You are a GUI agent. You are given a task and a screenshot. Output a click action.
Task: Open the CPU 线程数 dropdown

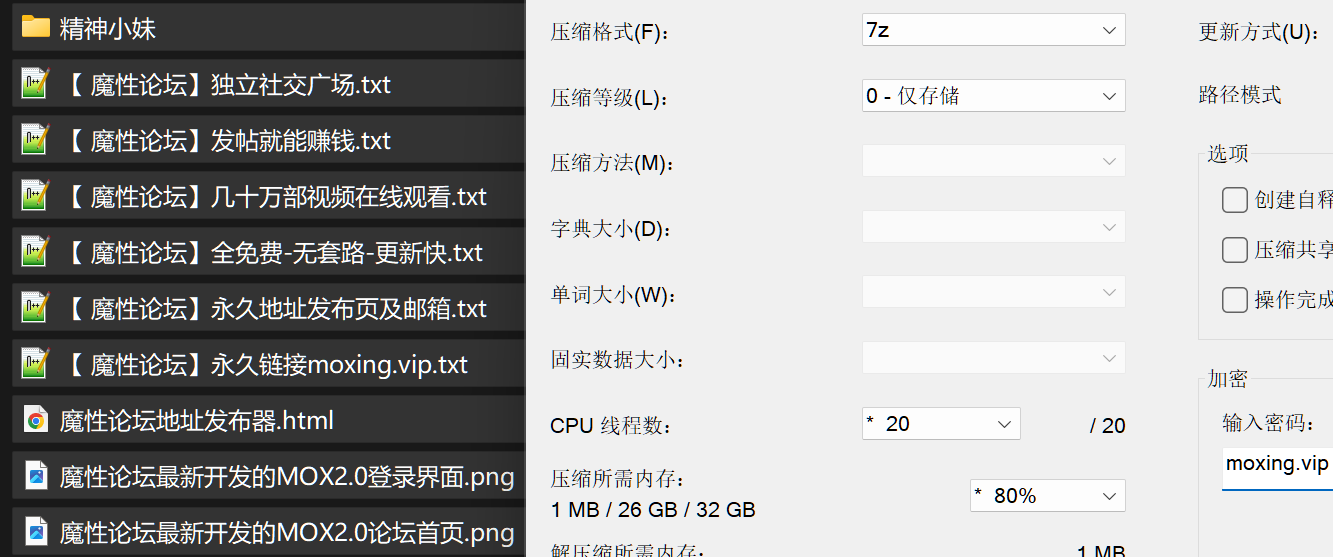pyautogui.click(x=941, y=424)
